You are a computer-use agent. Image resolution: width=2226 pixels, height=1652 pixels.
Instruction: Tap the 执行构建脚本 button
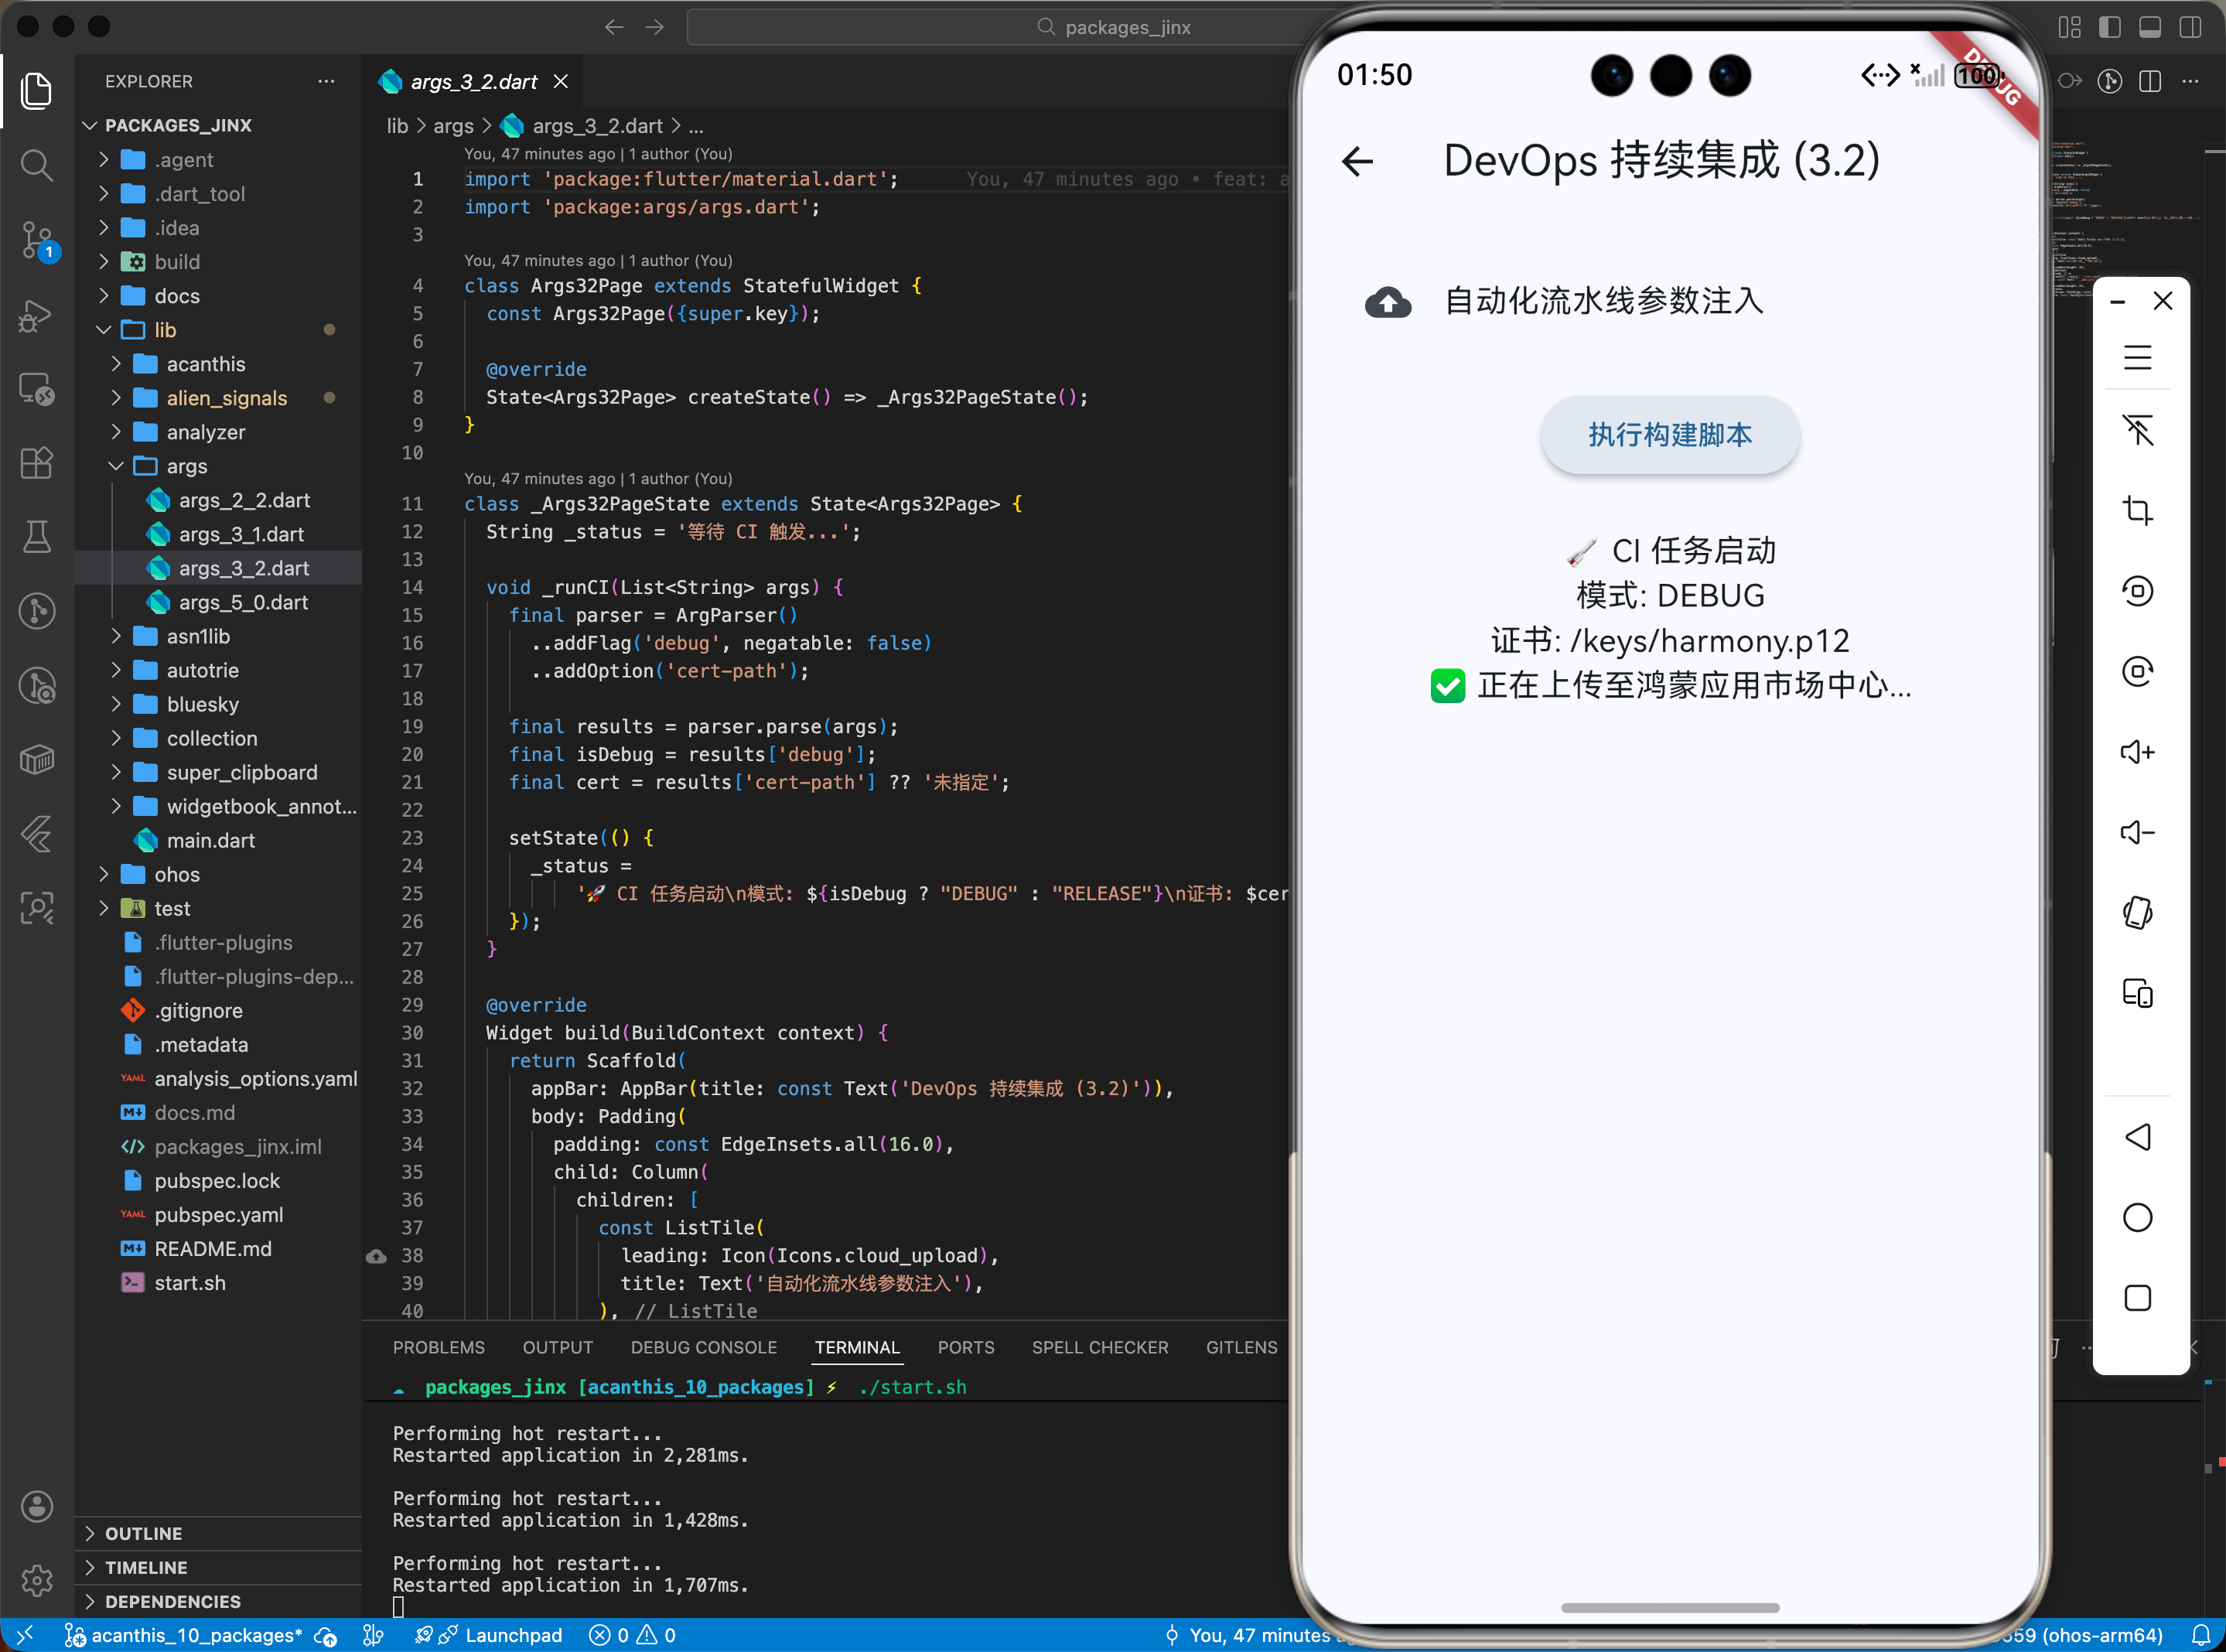(x=1670, y=435)
